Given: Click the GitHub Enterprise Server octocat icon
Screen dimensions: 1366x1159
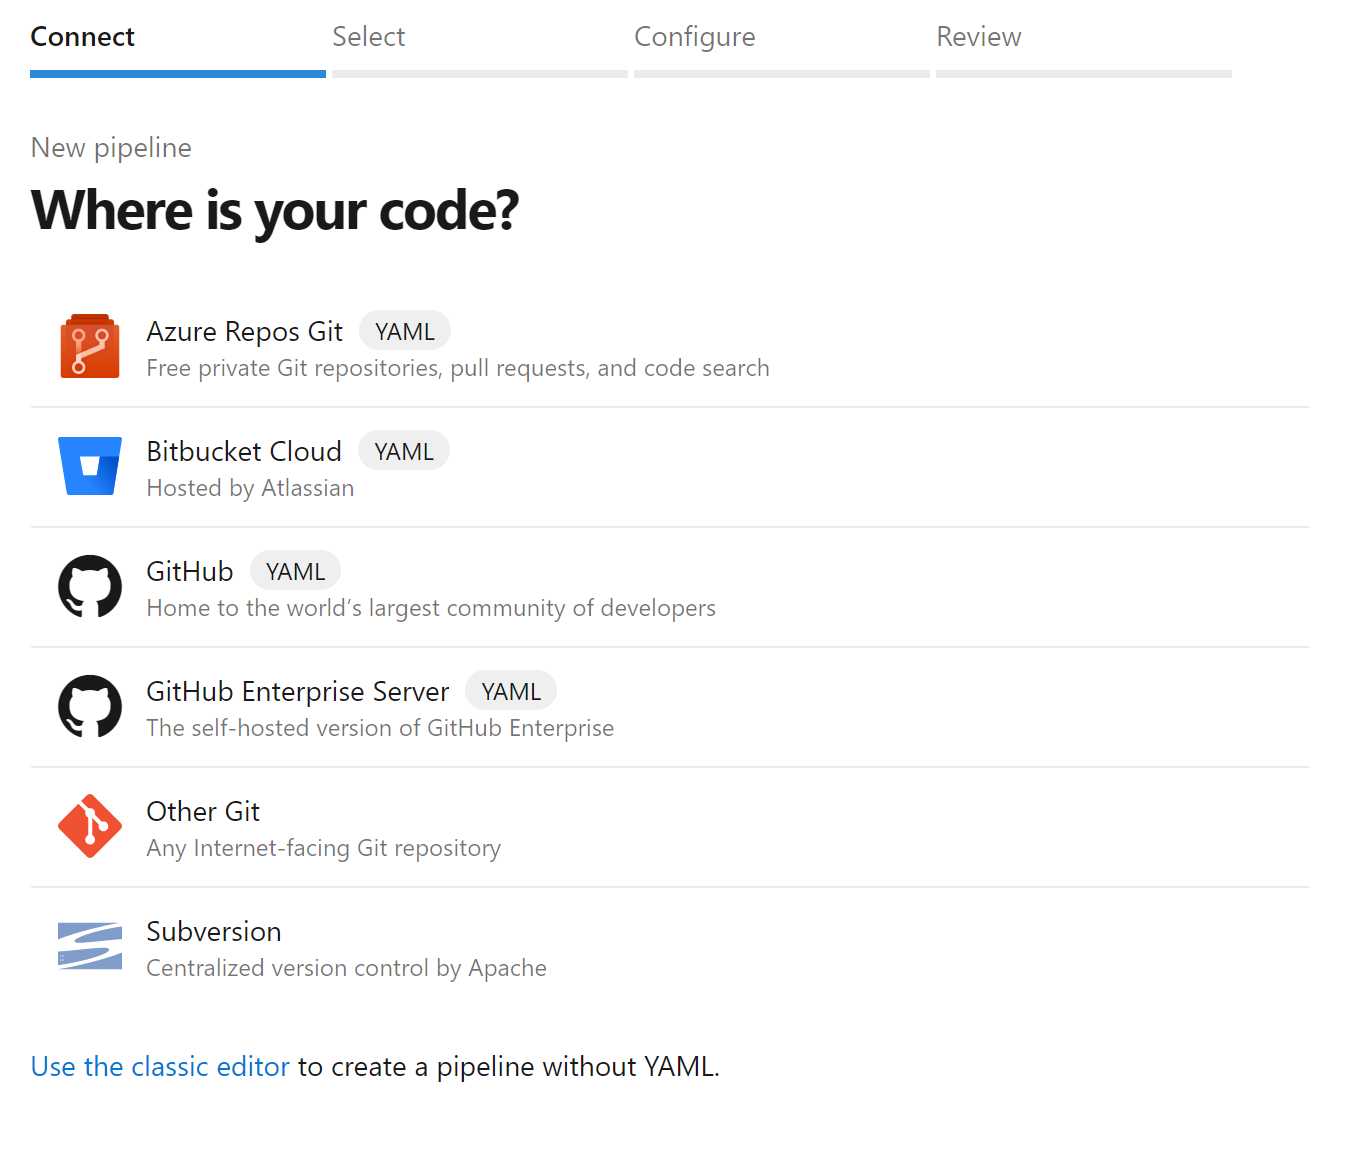Looking at the screenshot, I should [x=90, y=707].
